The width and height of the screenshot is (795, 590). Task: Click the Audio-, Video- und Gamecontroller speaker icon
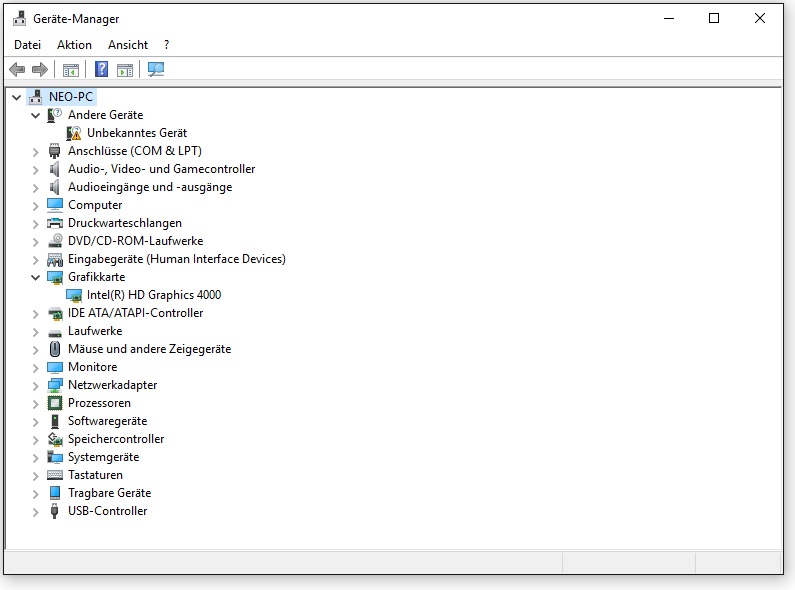[x=54, y=169]
